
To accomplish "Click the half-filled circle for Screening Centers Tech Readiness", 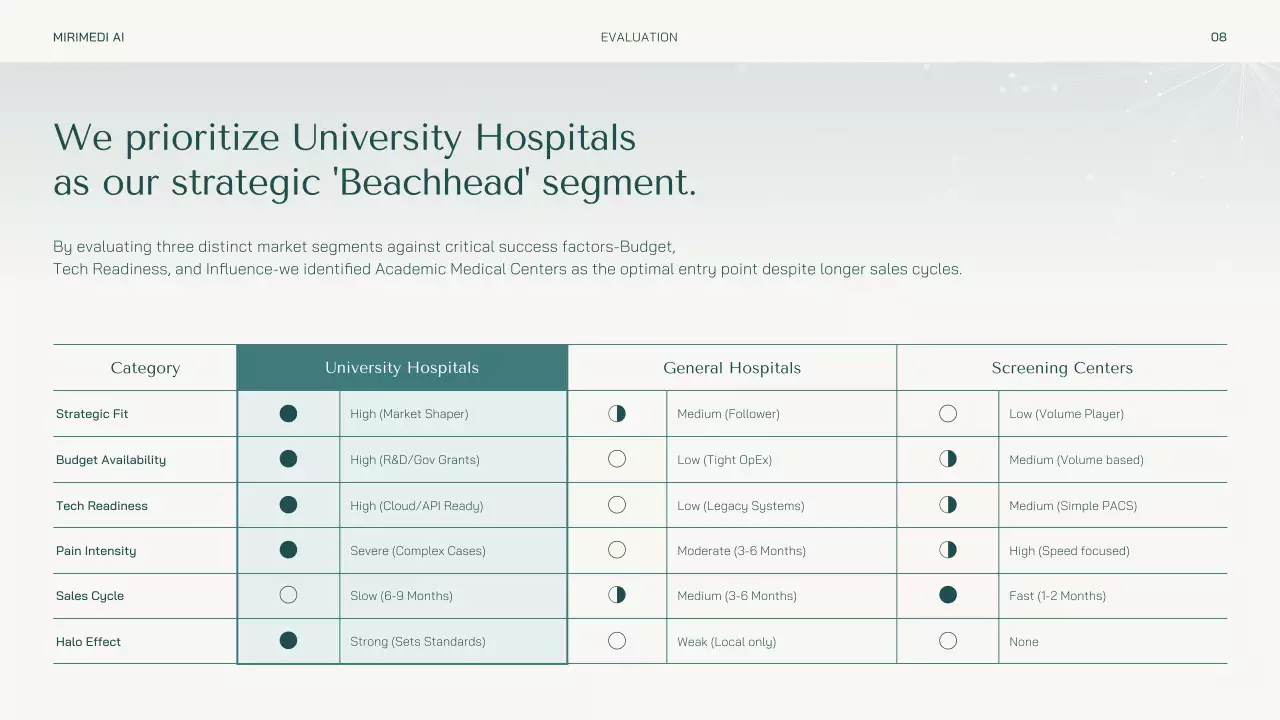I will pos(948,505).
